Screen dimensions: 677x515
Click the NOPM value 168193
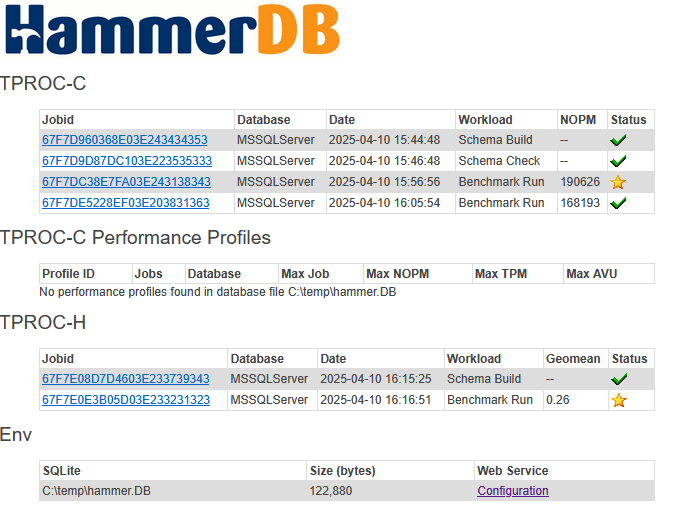coord(580,203)
